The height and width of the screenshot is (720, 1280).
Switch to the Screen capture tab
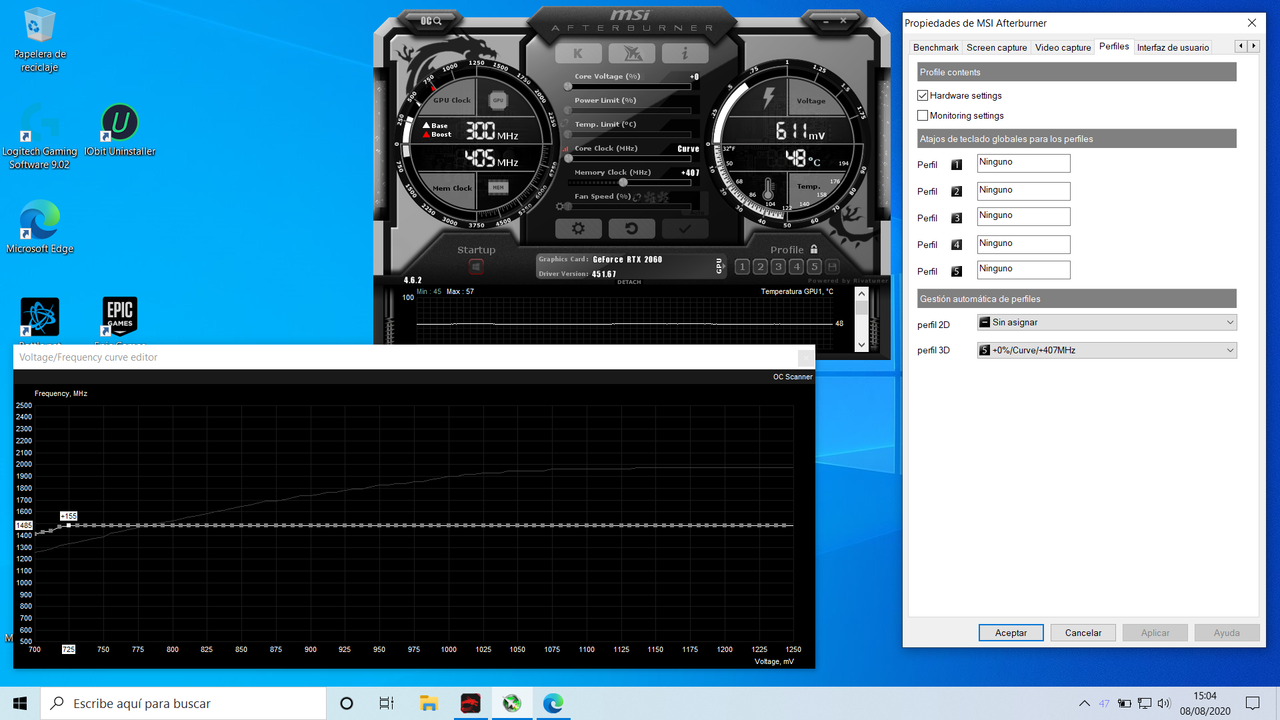point(997,47)
